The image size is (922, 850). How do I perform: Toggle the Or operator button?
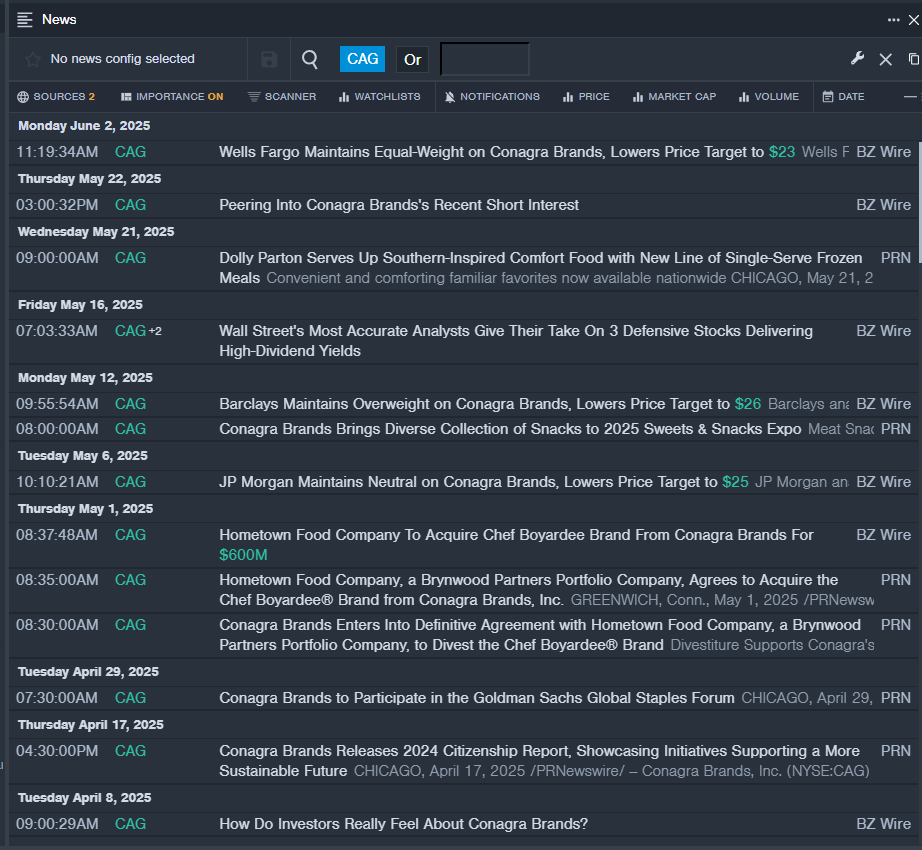click(412, 60)
